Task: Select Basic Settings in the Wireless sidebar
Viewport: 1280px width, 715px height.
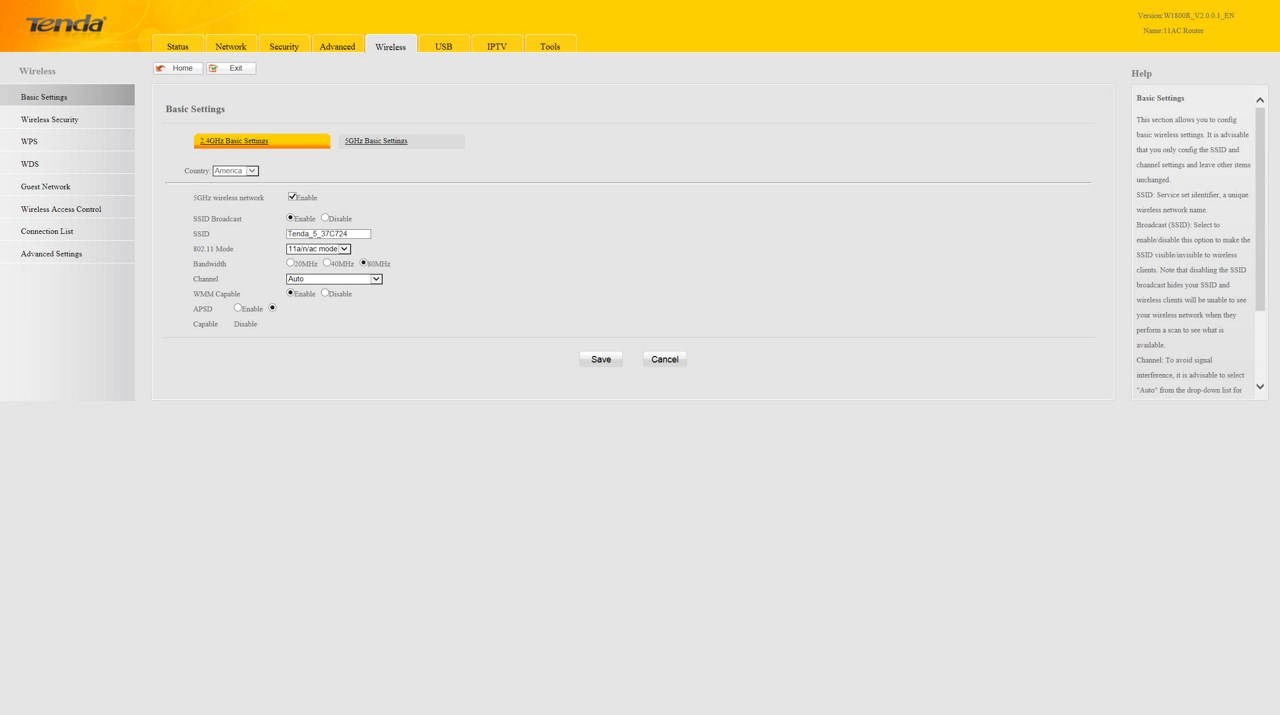Action: click(67, 96)
